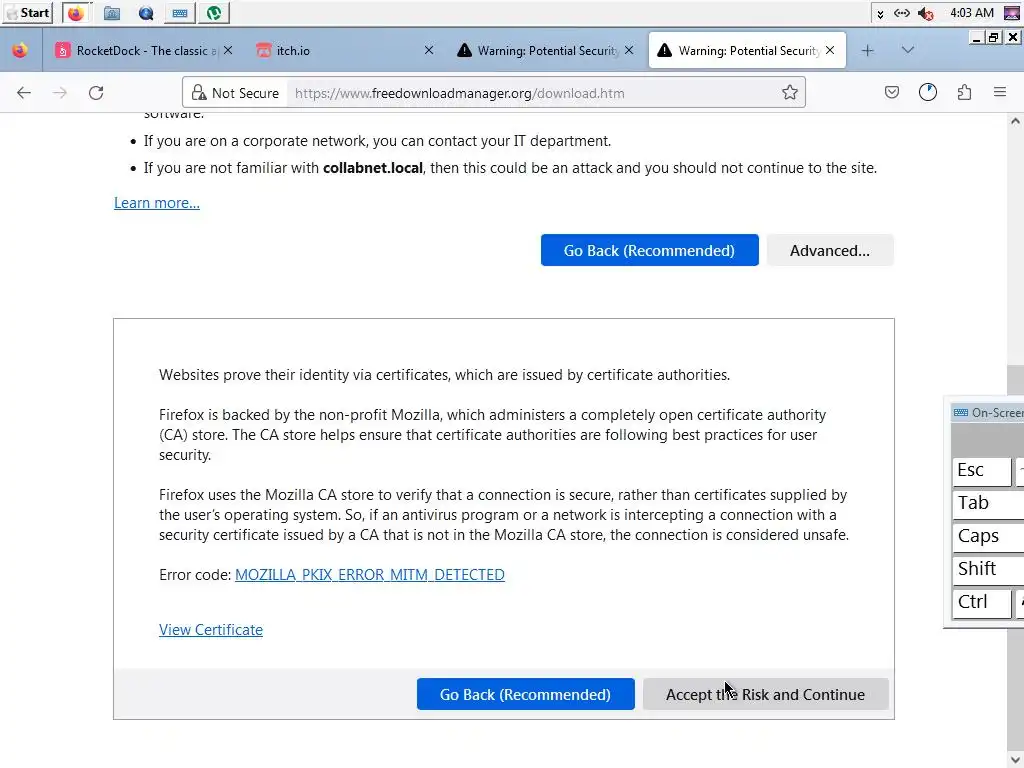Open the Firefox hamburger menu
The image size is (1024, 768).
[x=1000, y=93]
